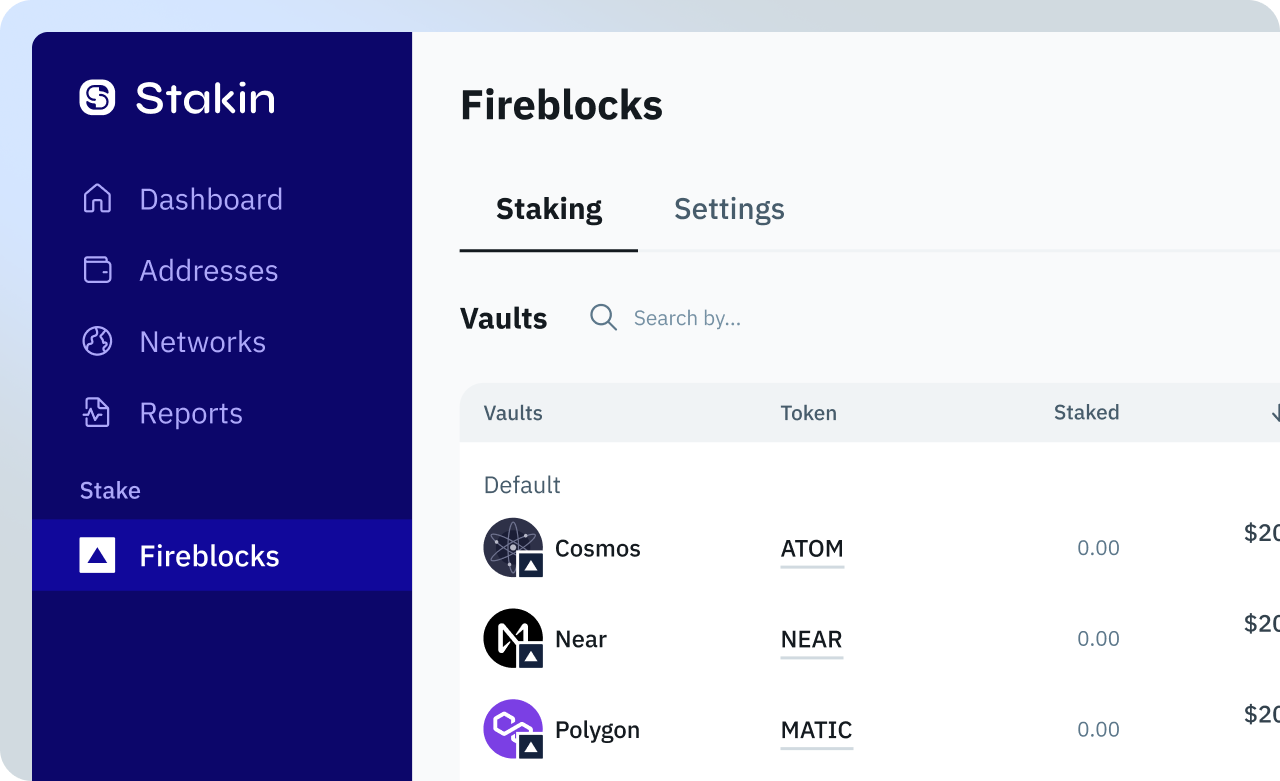Click the Dashboard home icon

point(97,198)
